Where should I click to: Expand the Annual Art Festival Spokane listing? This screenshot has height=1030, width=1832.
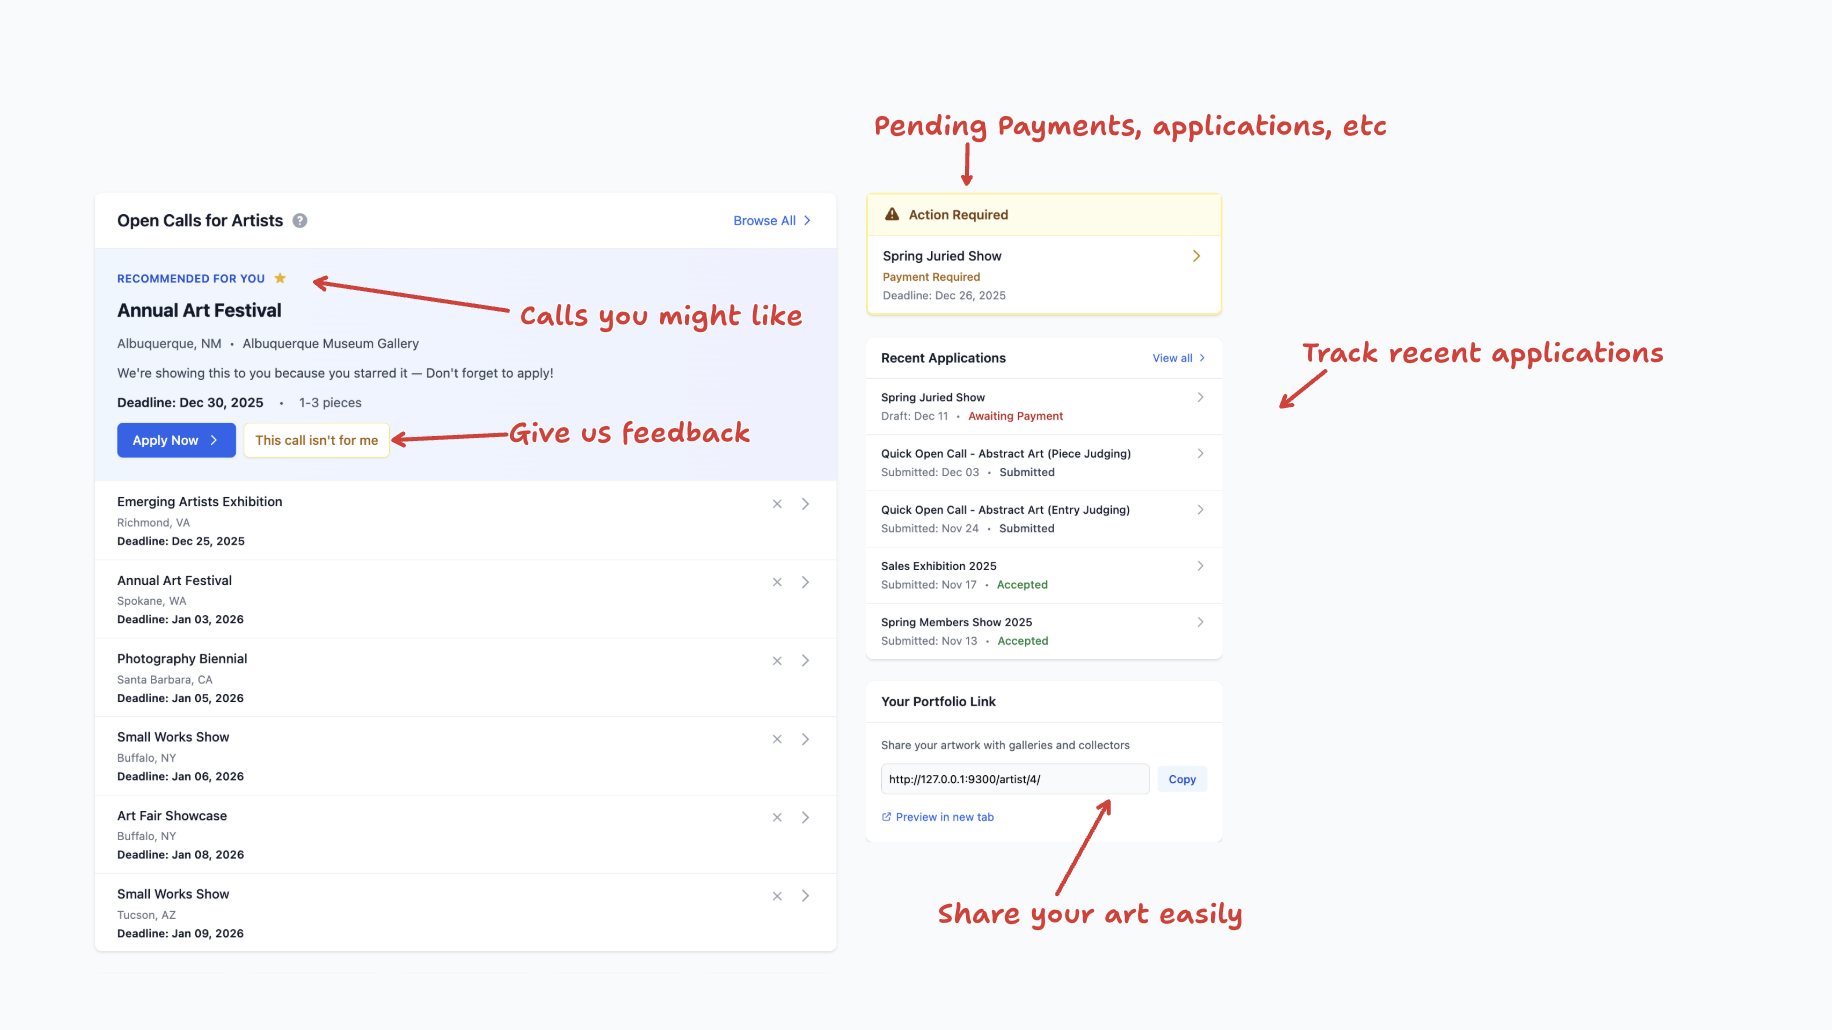point(805,581)
